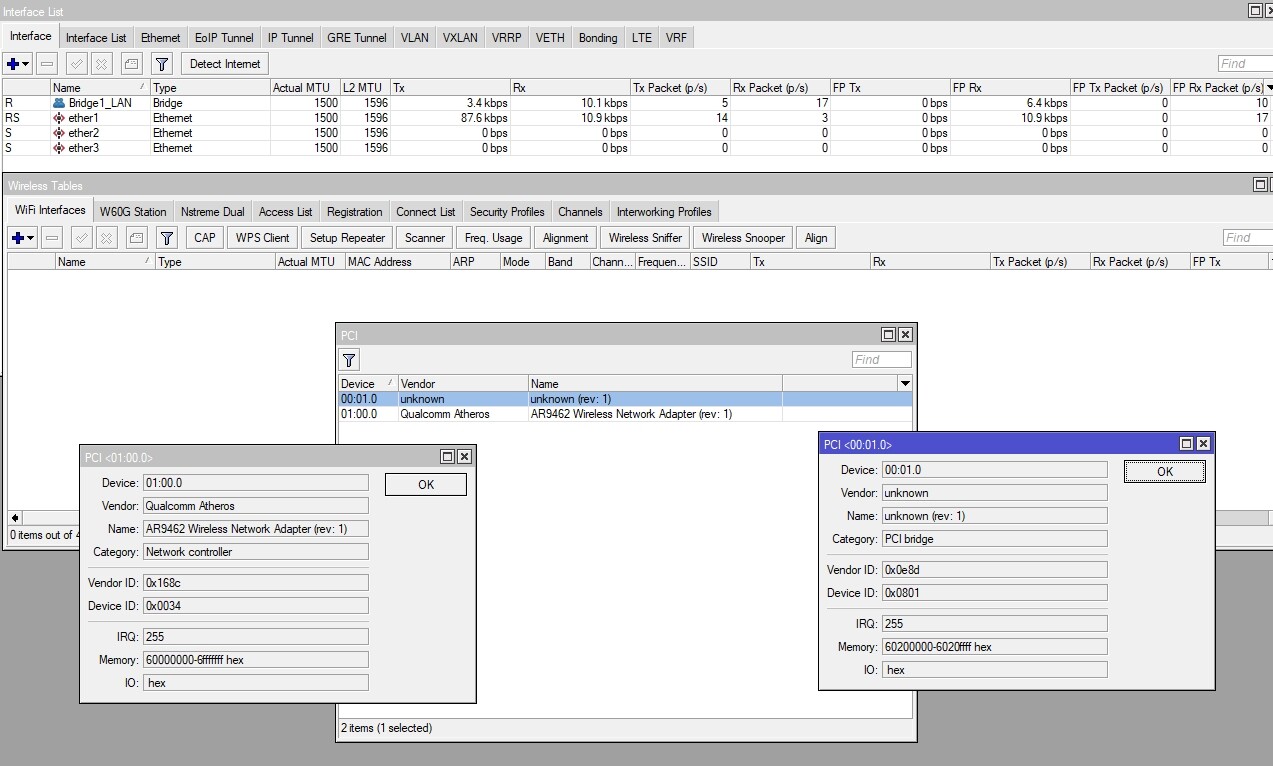Click the filter funnel icon in PCI window
The width and height of the screenshot is (1273, 766).
click(349, 361)
